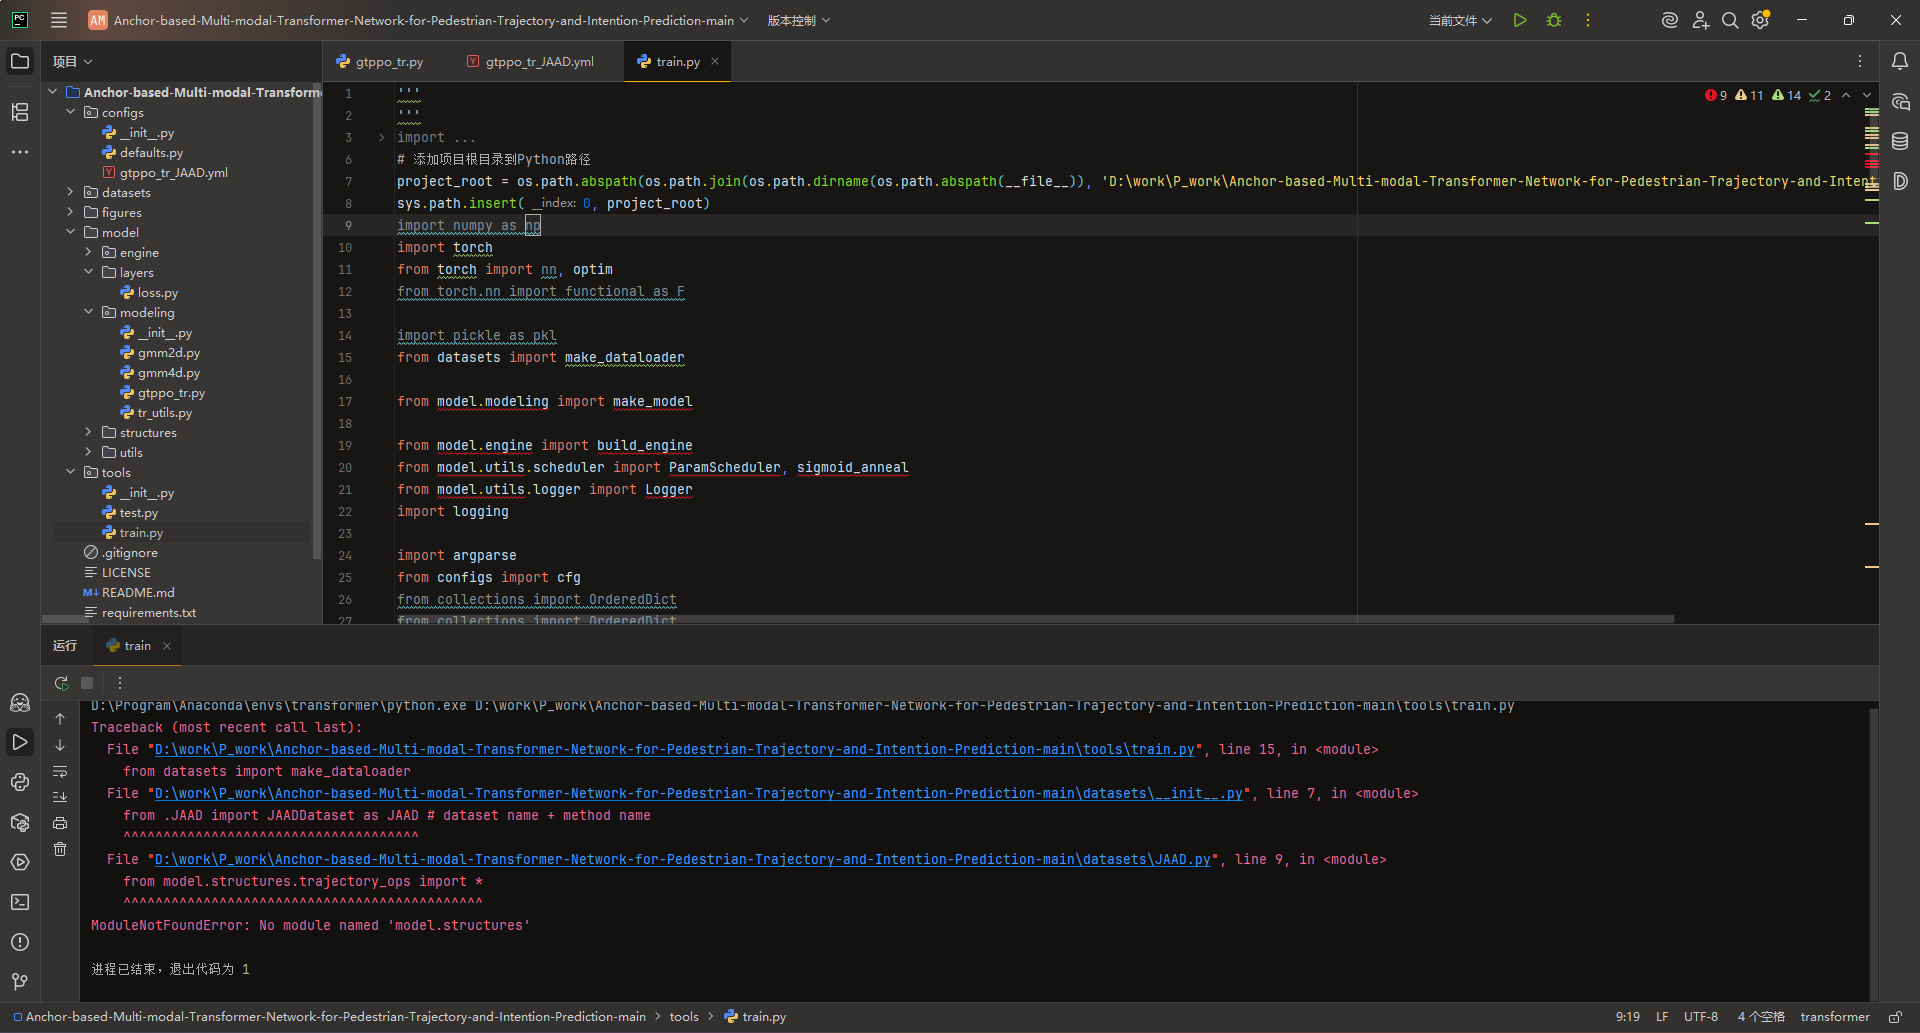The width and height of the screenshot is (1920, 1033).
Task: Jump down the stack trace arrow
Action: click(60, 745)
